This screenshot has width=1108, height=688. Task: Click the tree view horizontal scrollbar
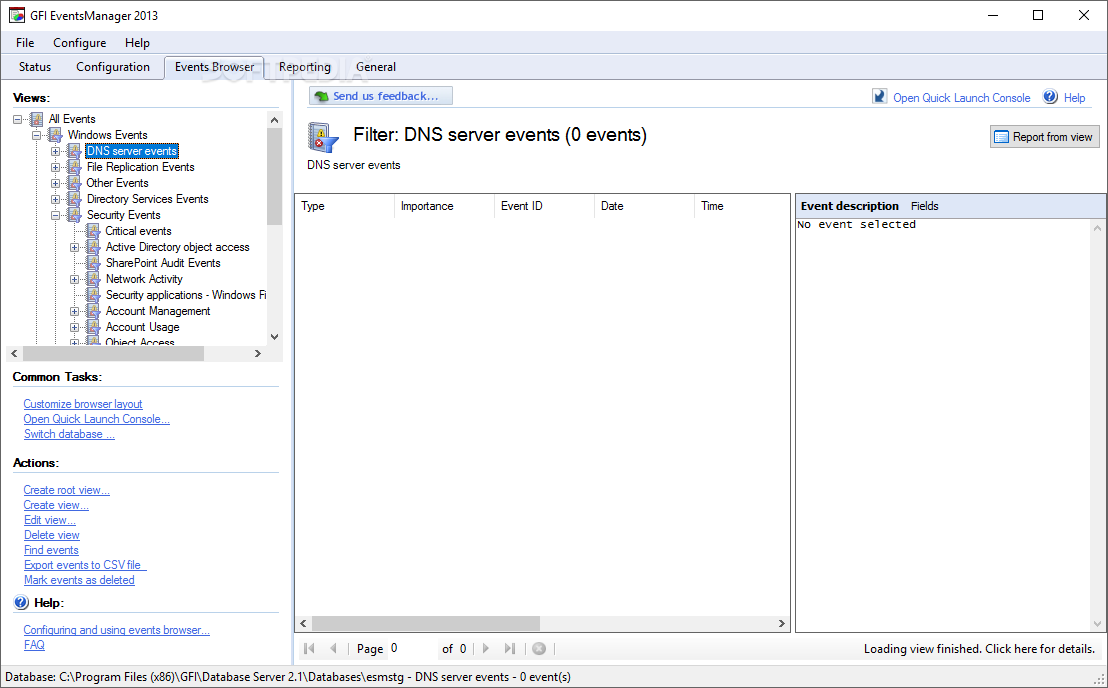(136, 353)
